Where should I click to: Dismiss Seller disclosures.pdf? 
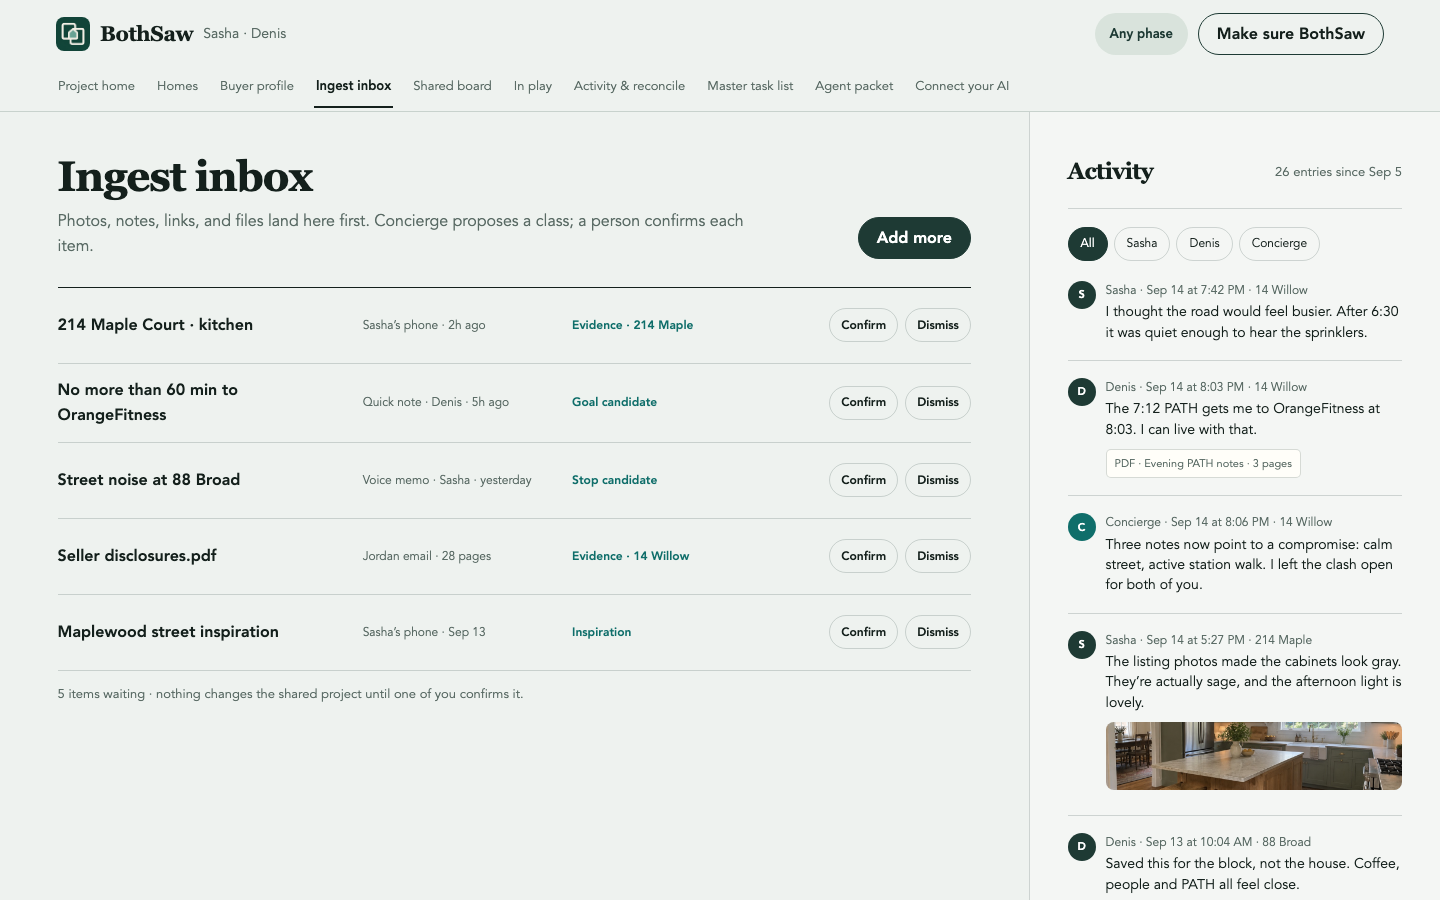click(938, 556)
